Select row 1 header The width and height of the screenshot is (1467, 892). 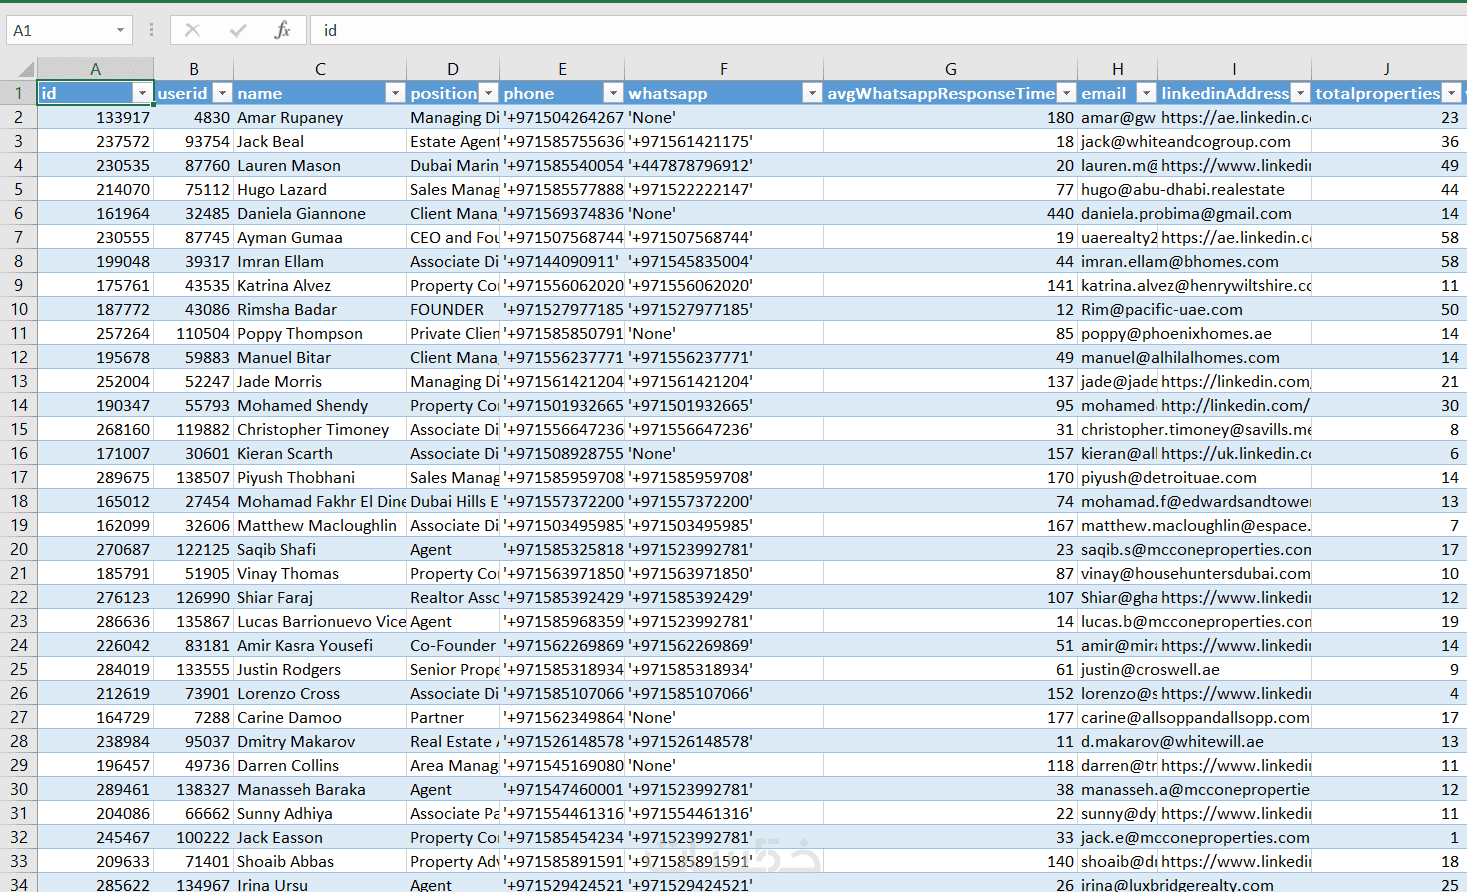coord(18,93)
